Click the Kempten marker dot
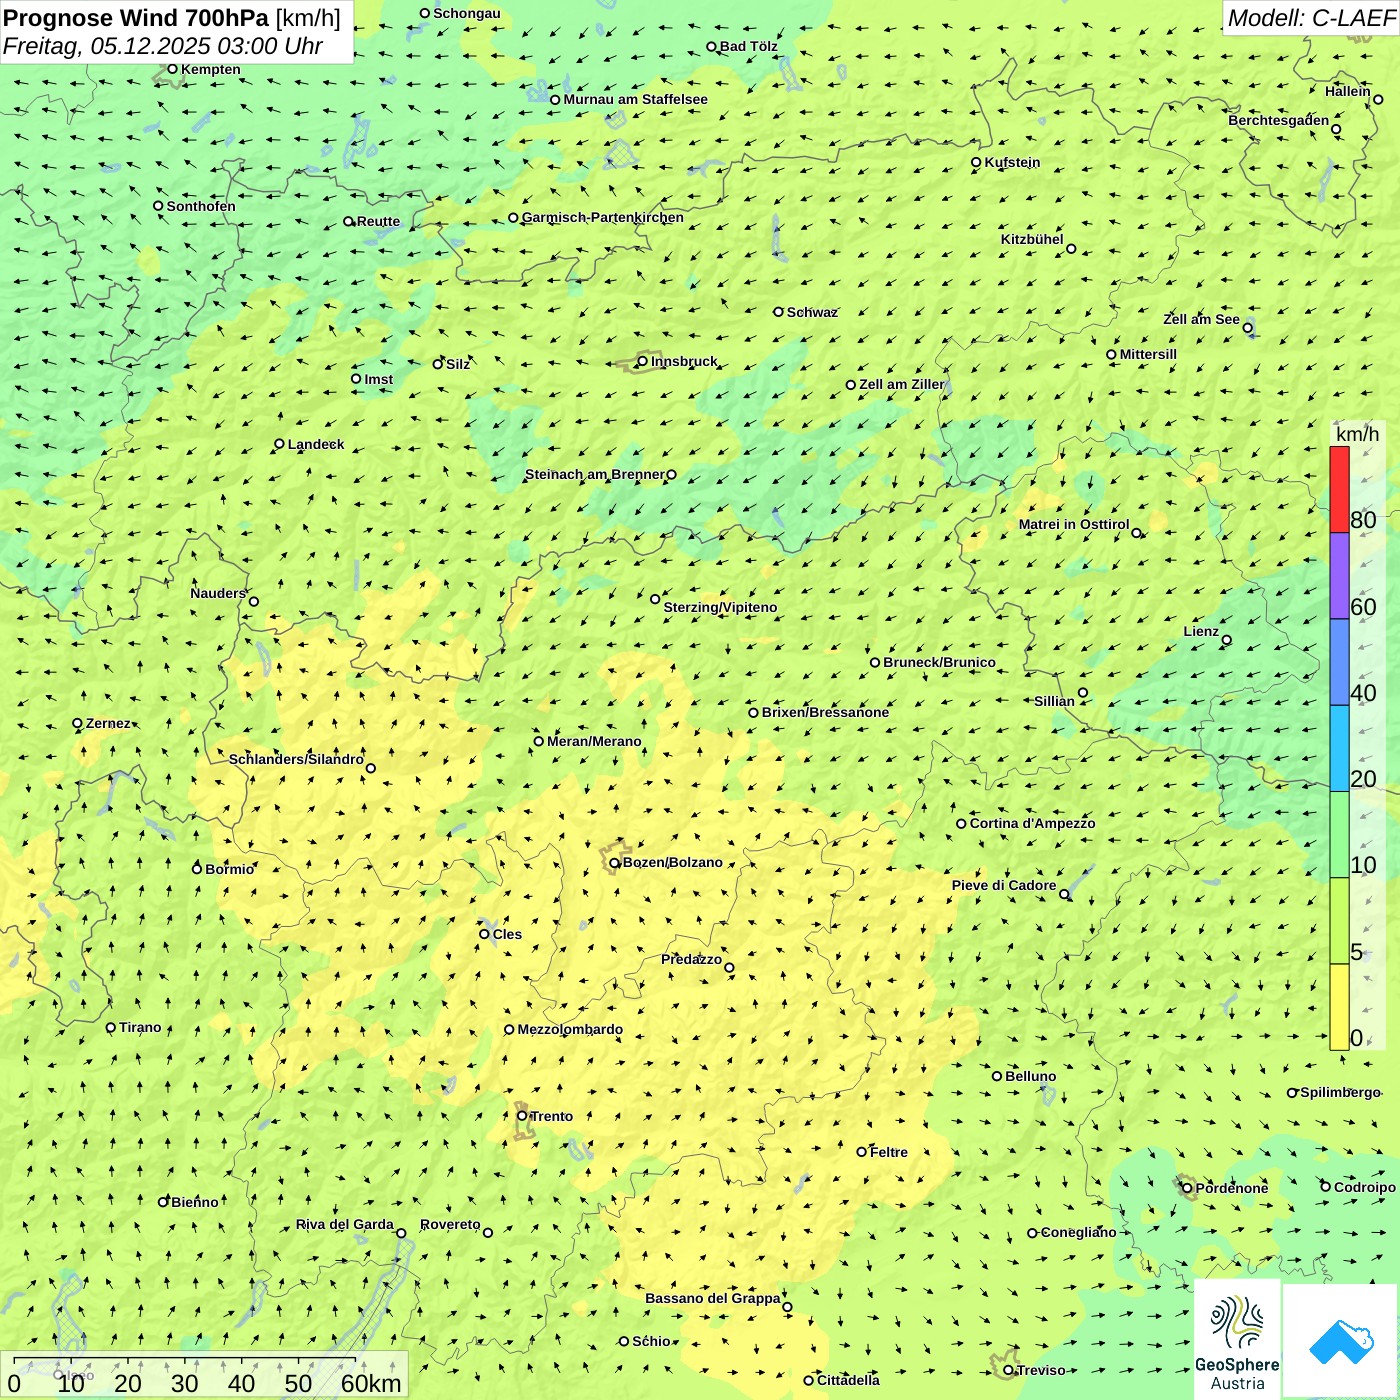 tap(172, 69)
